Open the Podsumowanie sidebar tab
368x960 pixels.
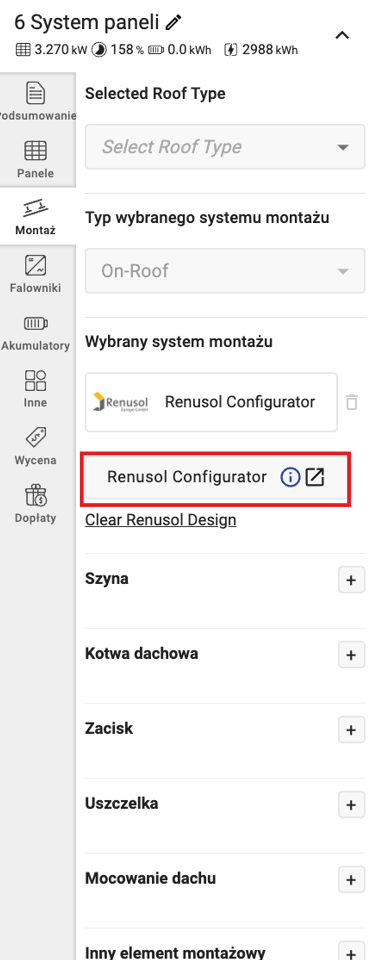pos(36,101)
